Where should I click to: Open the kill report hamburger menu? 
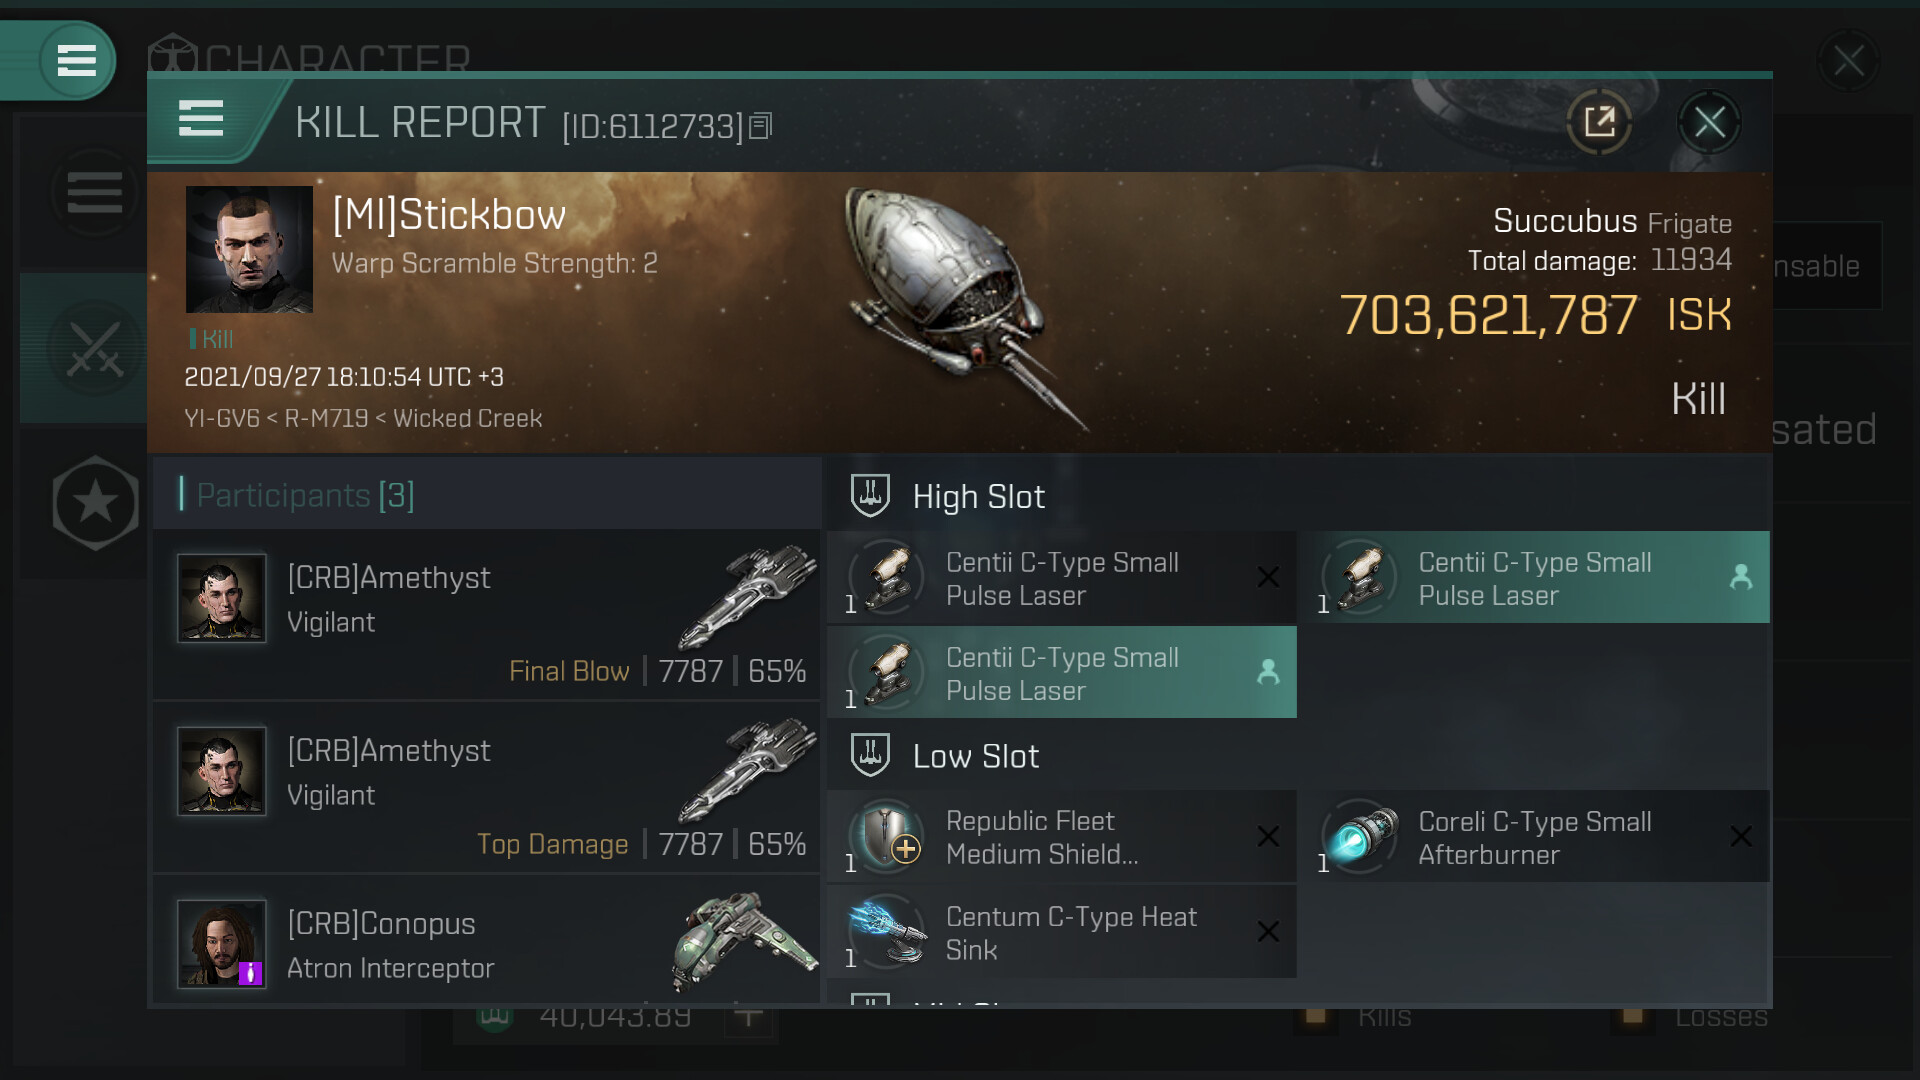pyautogui.click(x=201, y=119)
